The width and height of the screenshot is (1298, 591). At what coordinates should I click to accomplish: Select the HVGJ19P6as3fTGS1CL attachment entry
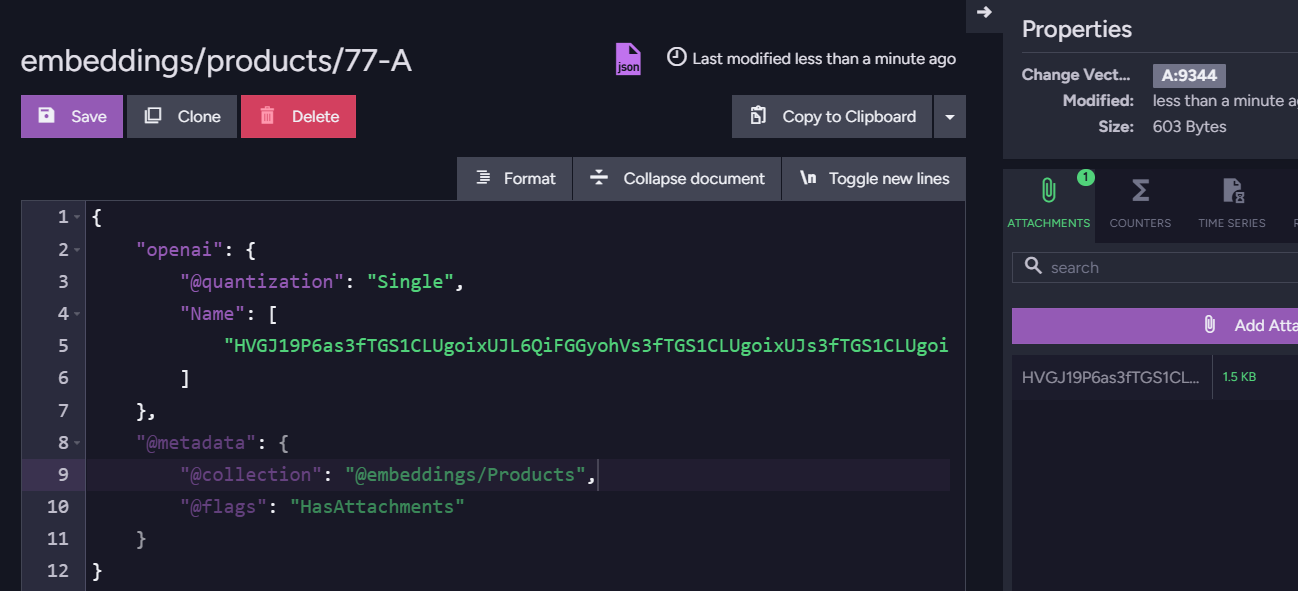click(1111, 377)
